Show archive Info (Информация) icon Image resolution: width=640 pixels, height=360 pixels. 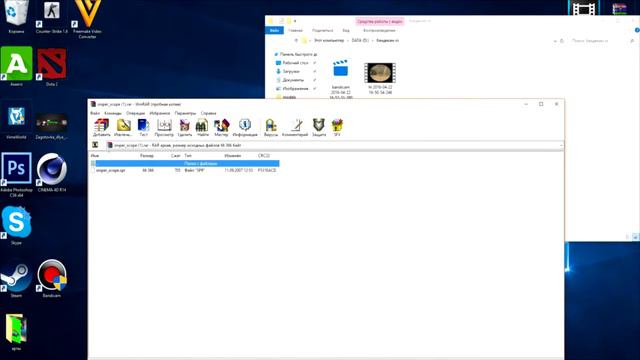point(245,127)
